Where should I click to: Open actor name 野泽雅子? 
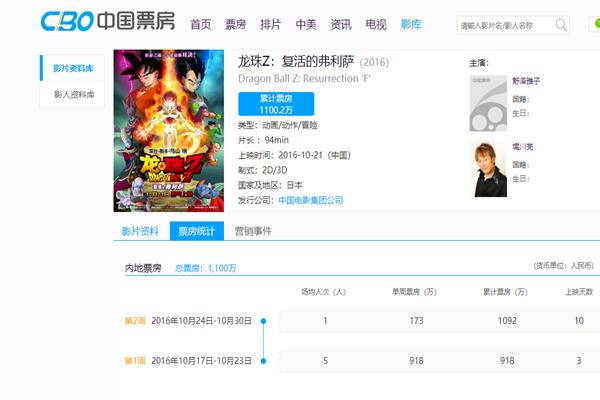point(526,81)
